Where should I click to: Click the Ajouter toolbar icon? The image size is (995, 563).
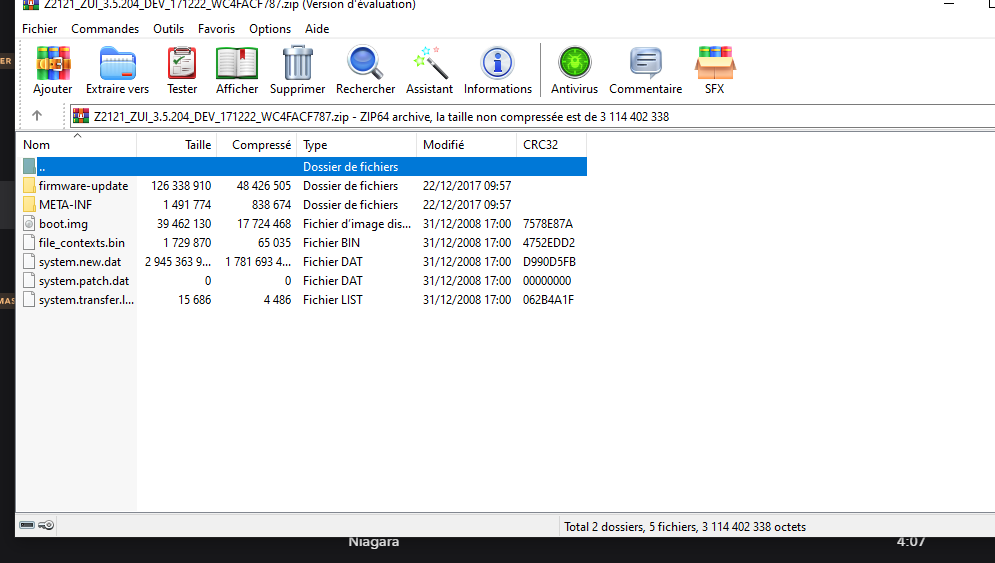coord(53,63)
